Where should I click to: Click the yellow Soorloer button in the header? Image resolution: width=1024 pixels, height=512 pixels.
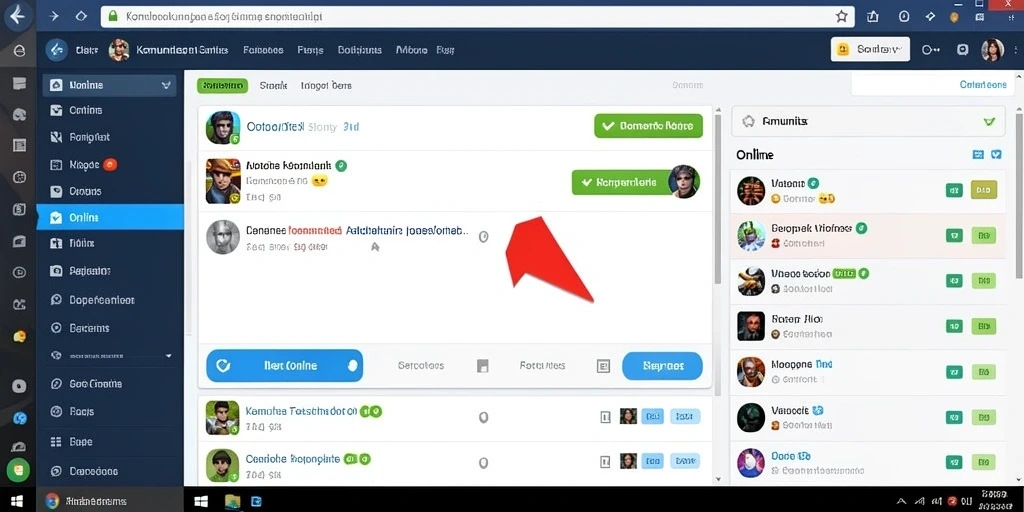click(x=870, y=49)
